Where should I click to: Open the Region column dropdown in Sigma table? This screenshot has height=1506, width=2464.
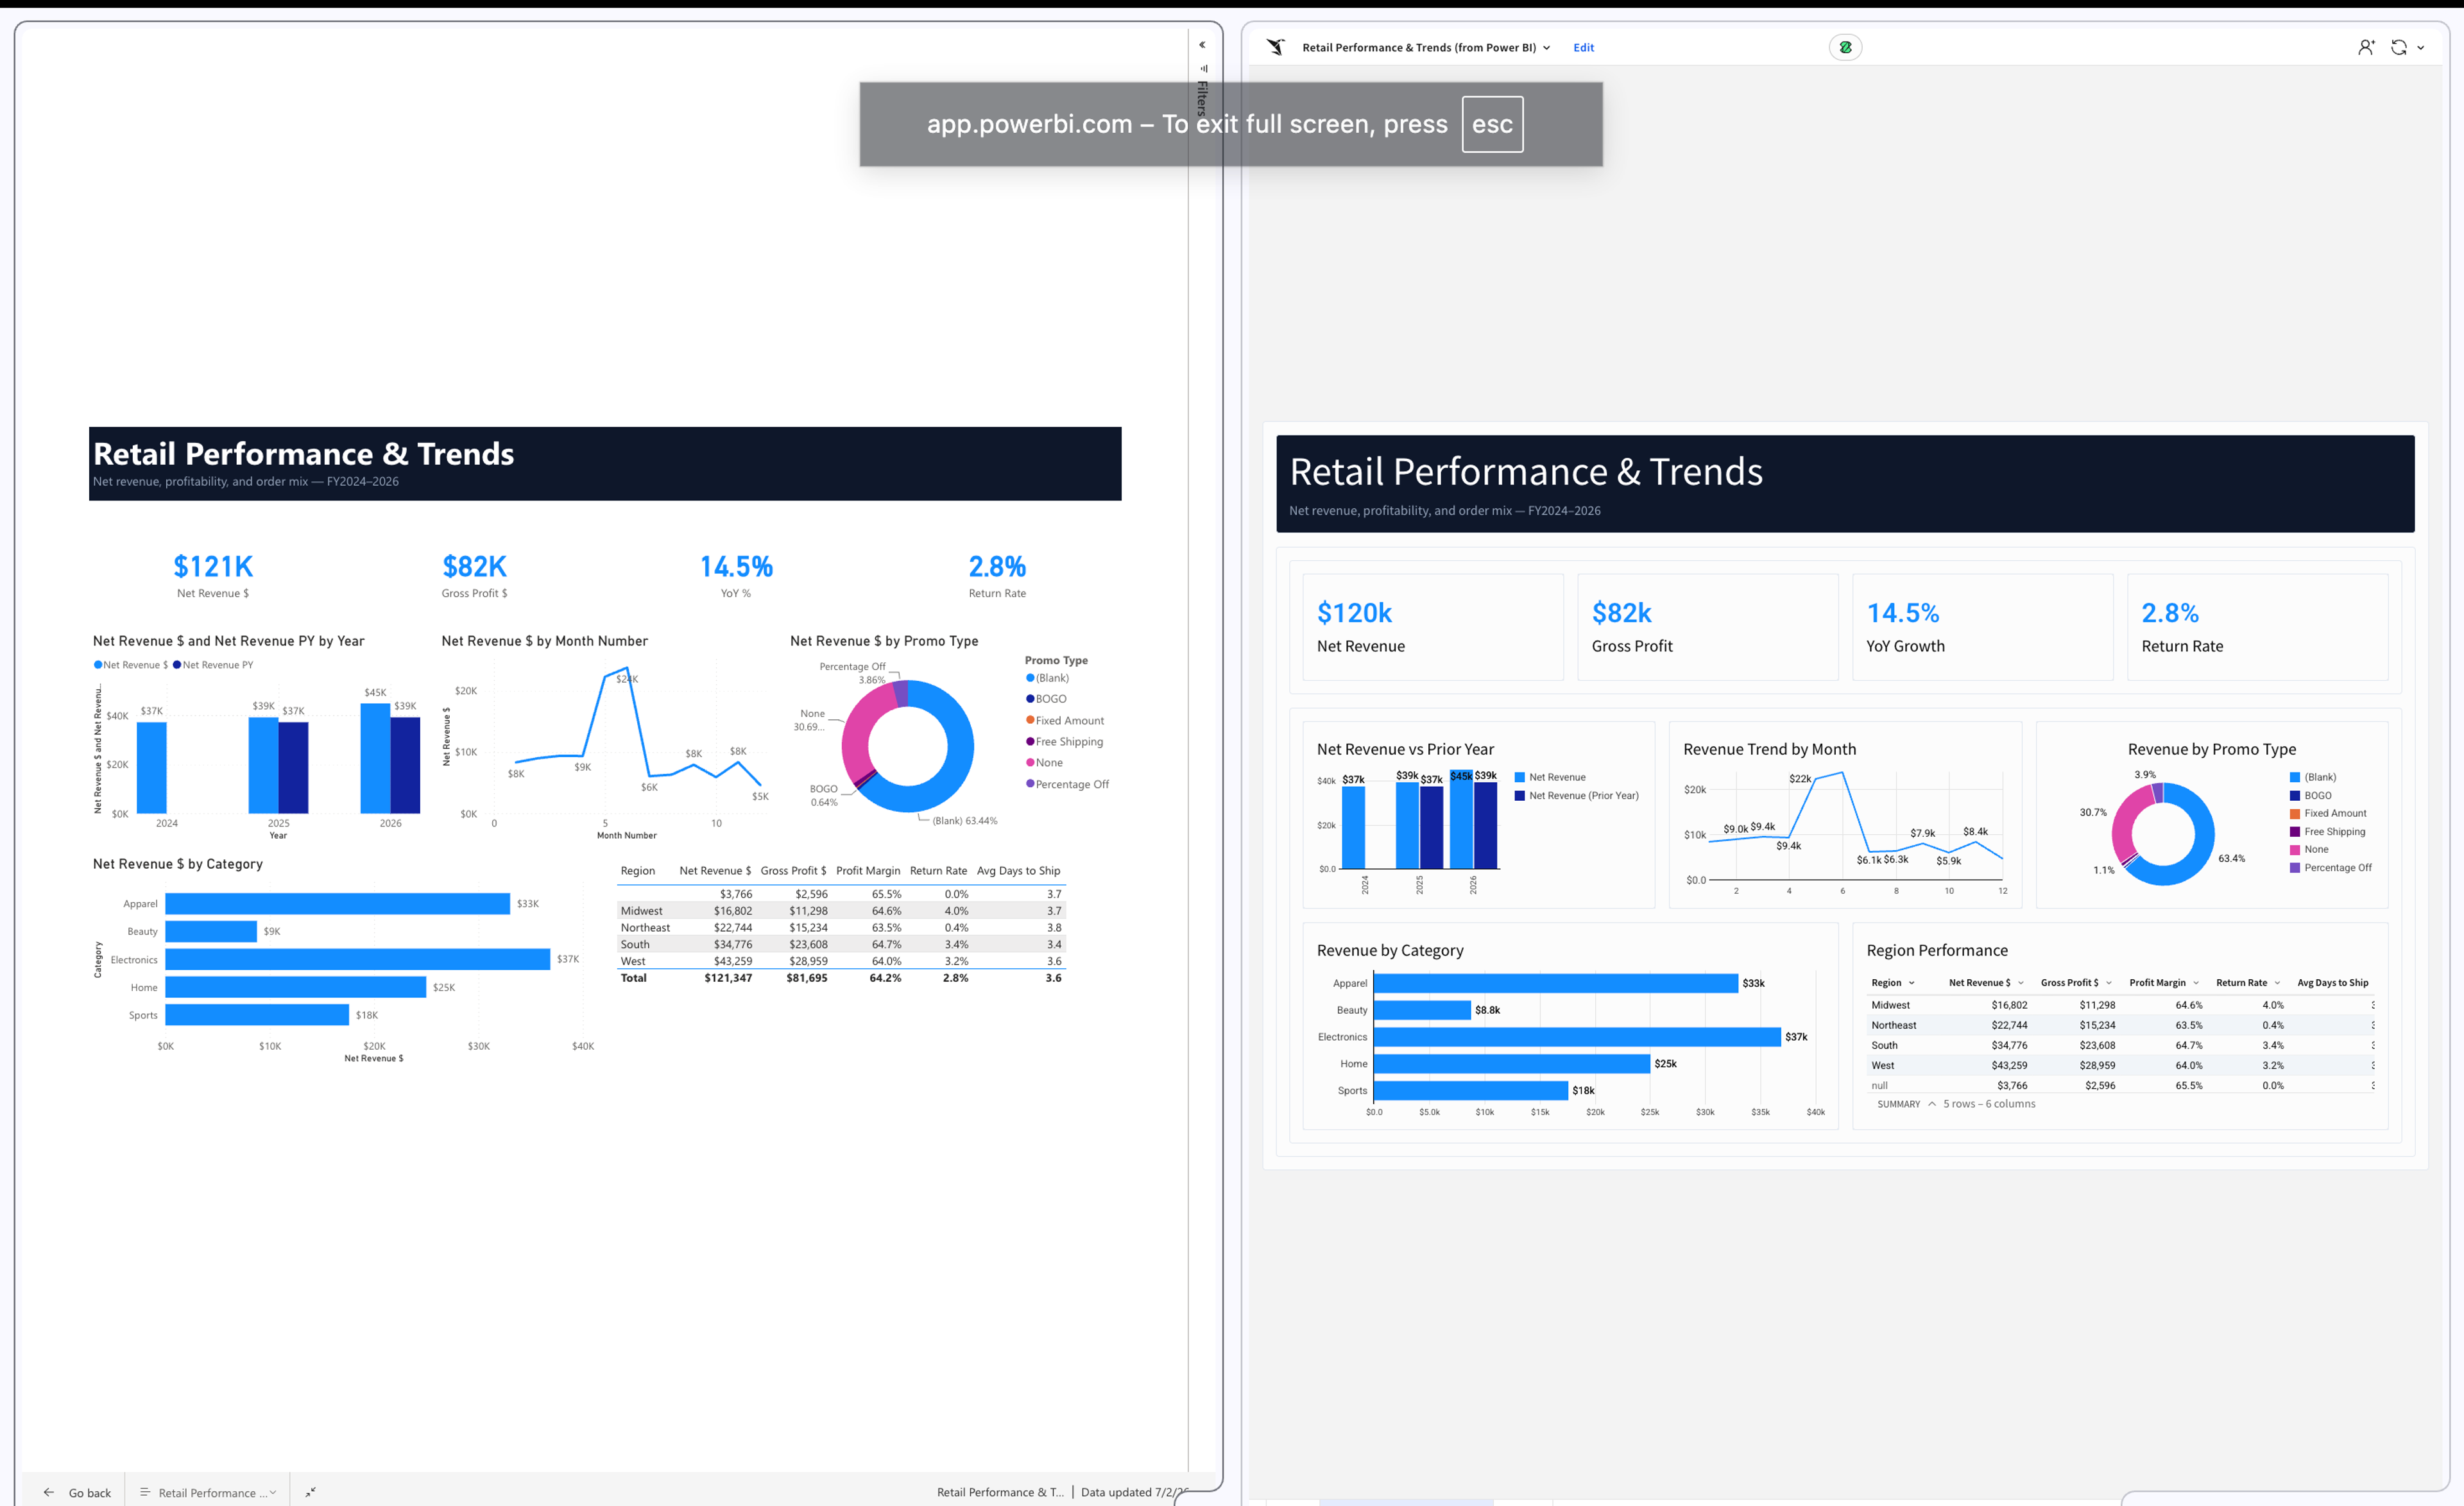[1912, 983]
